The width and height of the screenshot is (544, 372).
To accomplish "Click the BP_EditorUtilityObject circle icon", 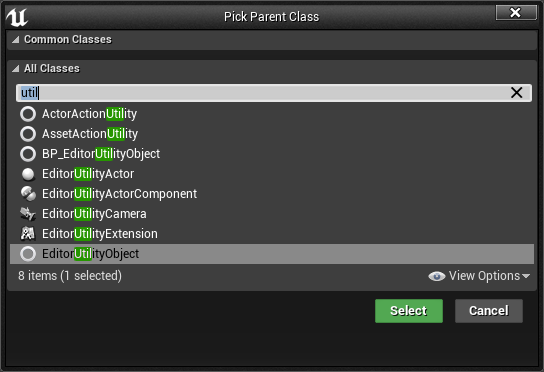I will (x=28, y=154).
